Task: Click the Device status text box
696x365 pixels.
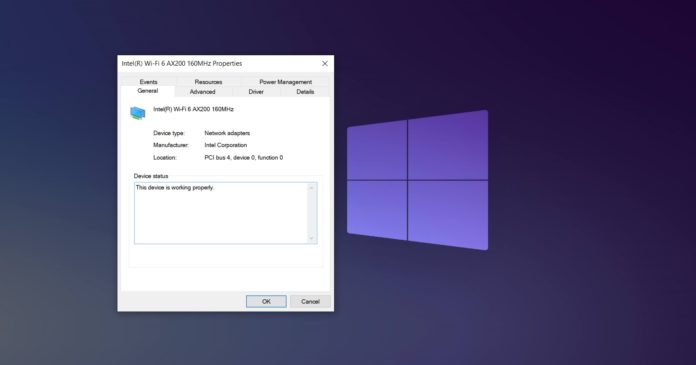Action: [225, 213]
